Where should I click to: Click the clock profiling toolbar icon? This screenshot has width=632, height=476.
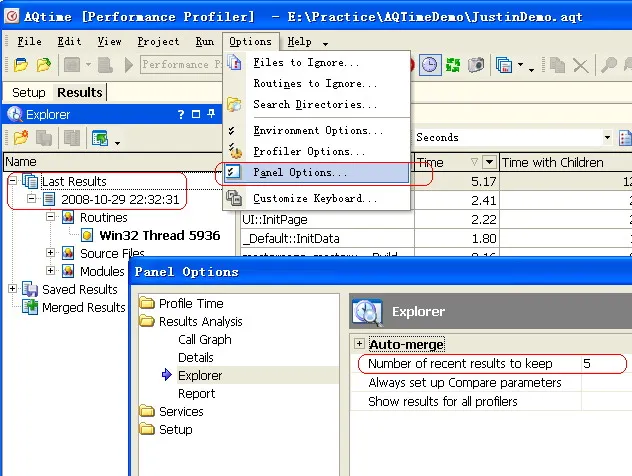(x=430, y=64)
